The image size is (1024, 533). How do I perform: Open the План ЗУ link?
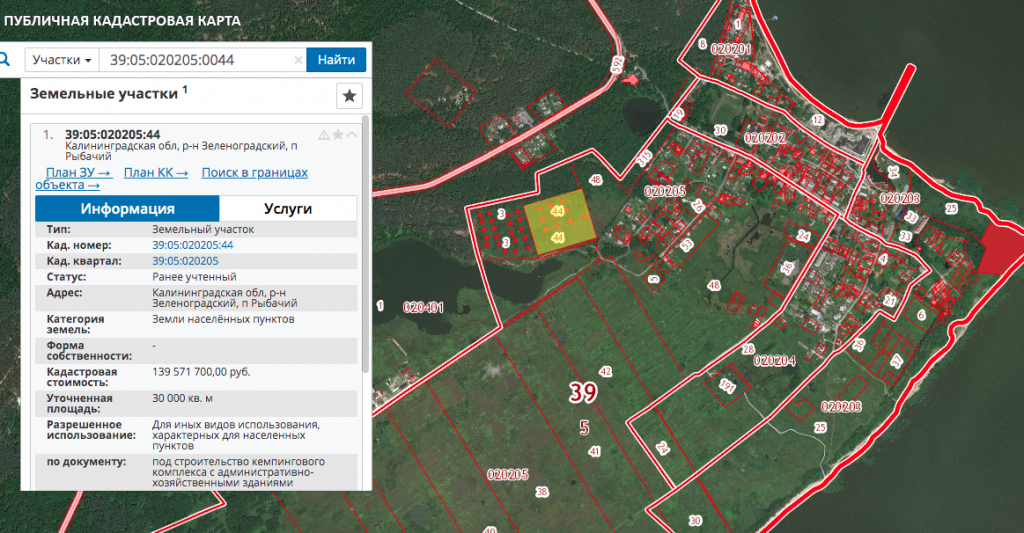coord(77,173)
